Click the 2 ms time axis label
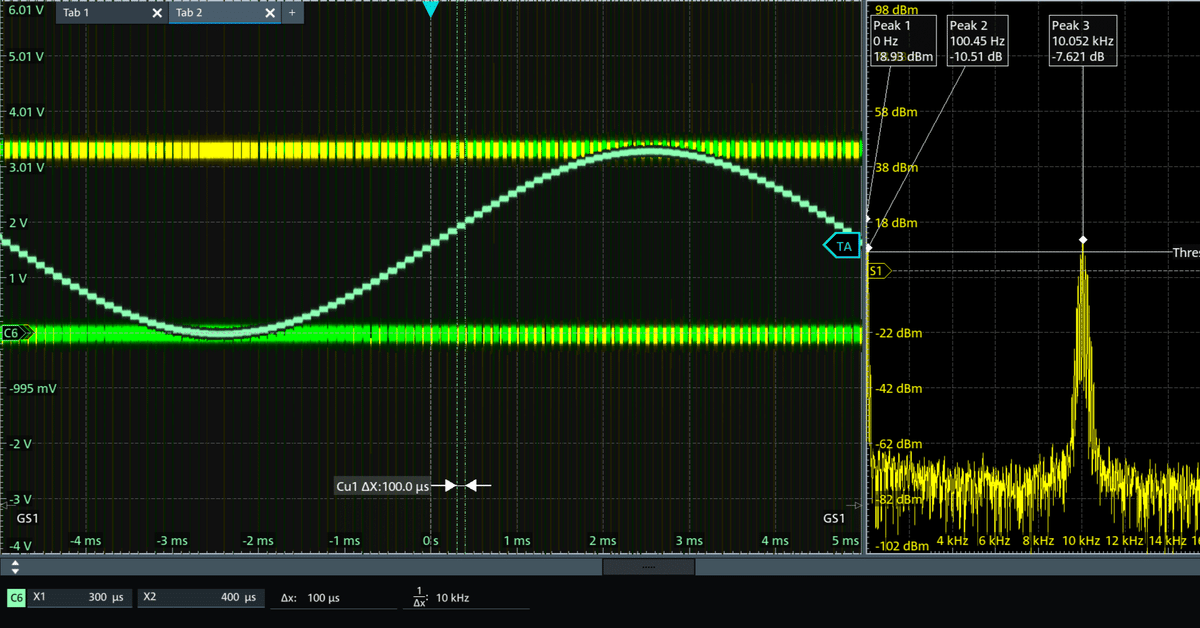 click(603, 541)
